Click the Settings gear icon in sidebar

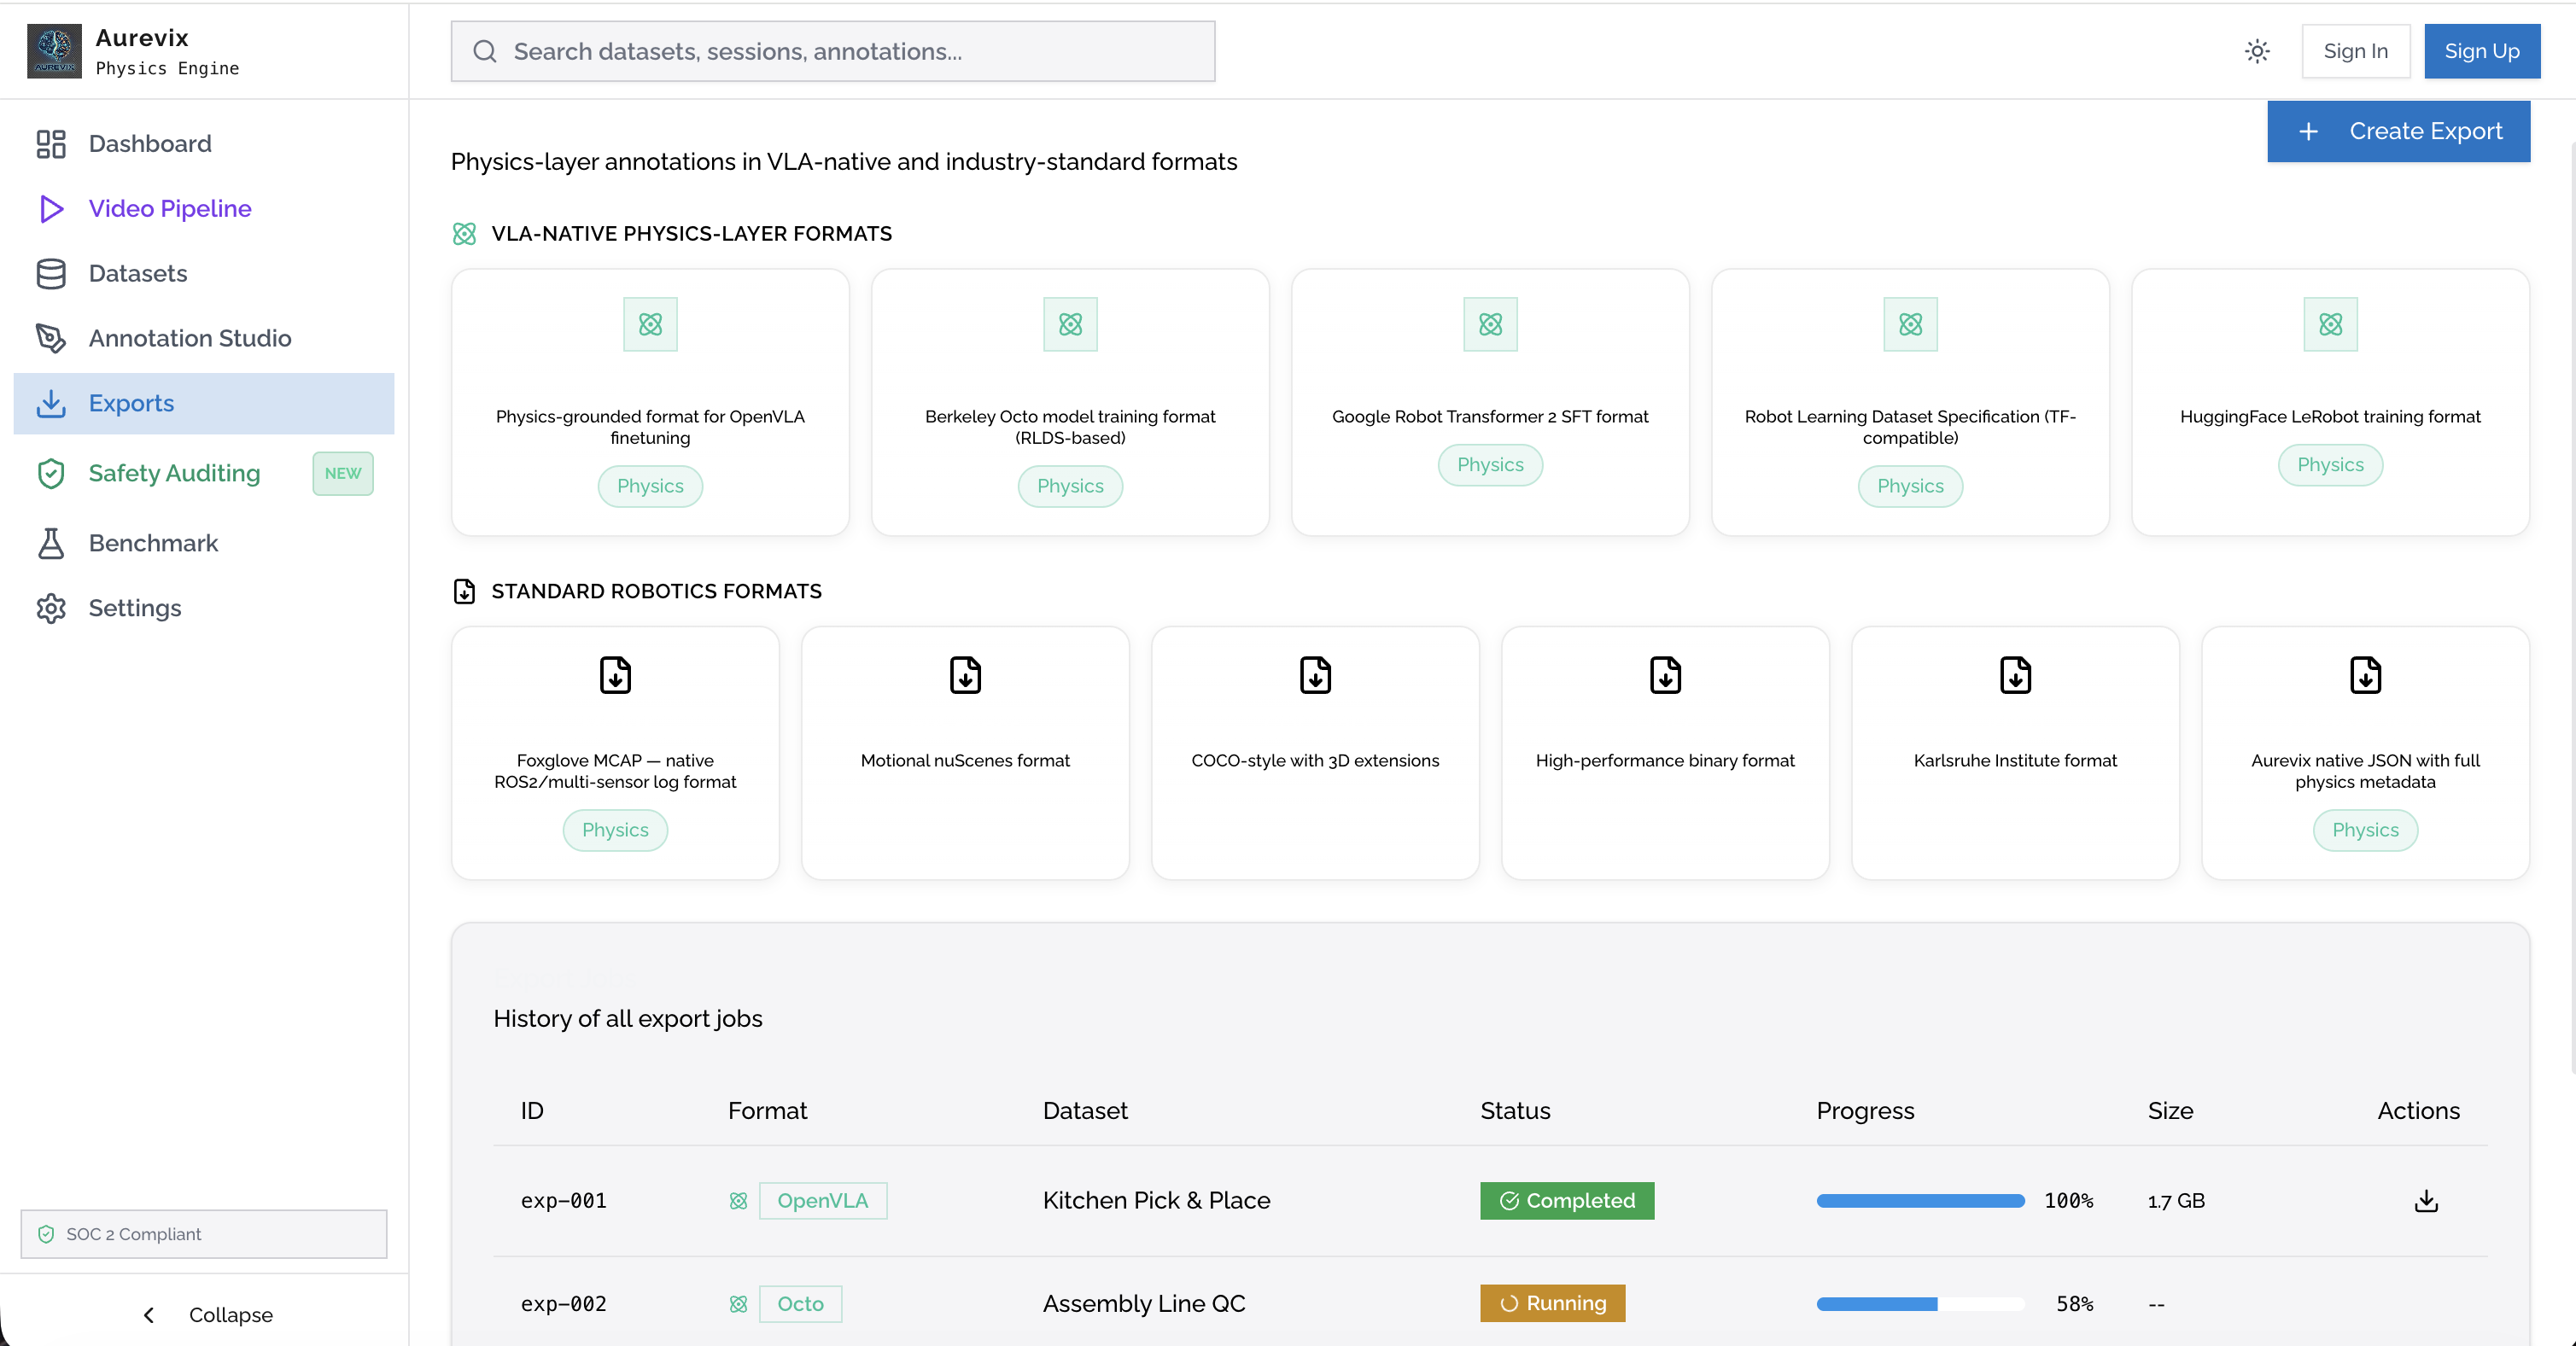(51, 608)
